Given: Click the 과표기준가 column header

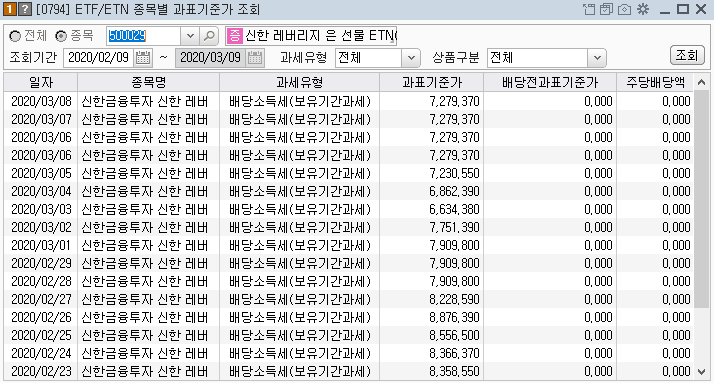Looking at the screenshot, I should pos(431,82).
